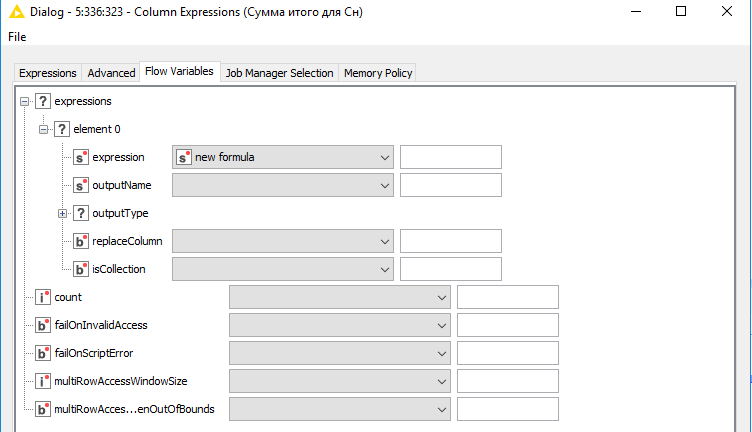Open the outputName flow variable dropdown
Screen dimensions: 752x432
click(x=282, y=185)
